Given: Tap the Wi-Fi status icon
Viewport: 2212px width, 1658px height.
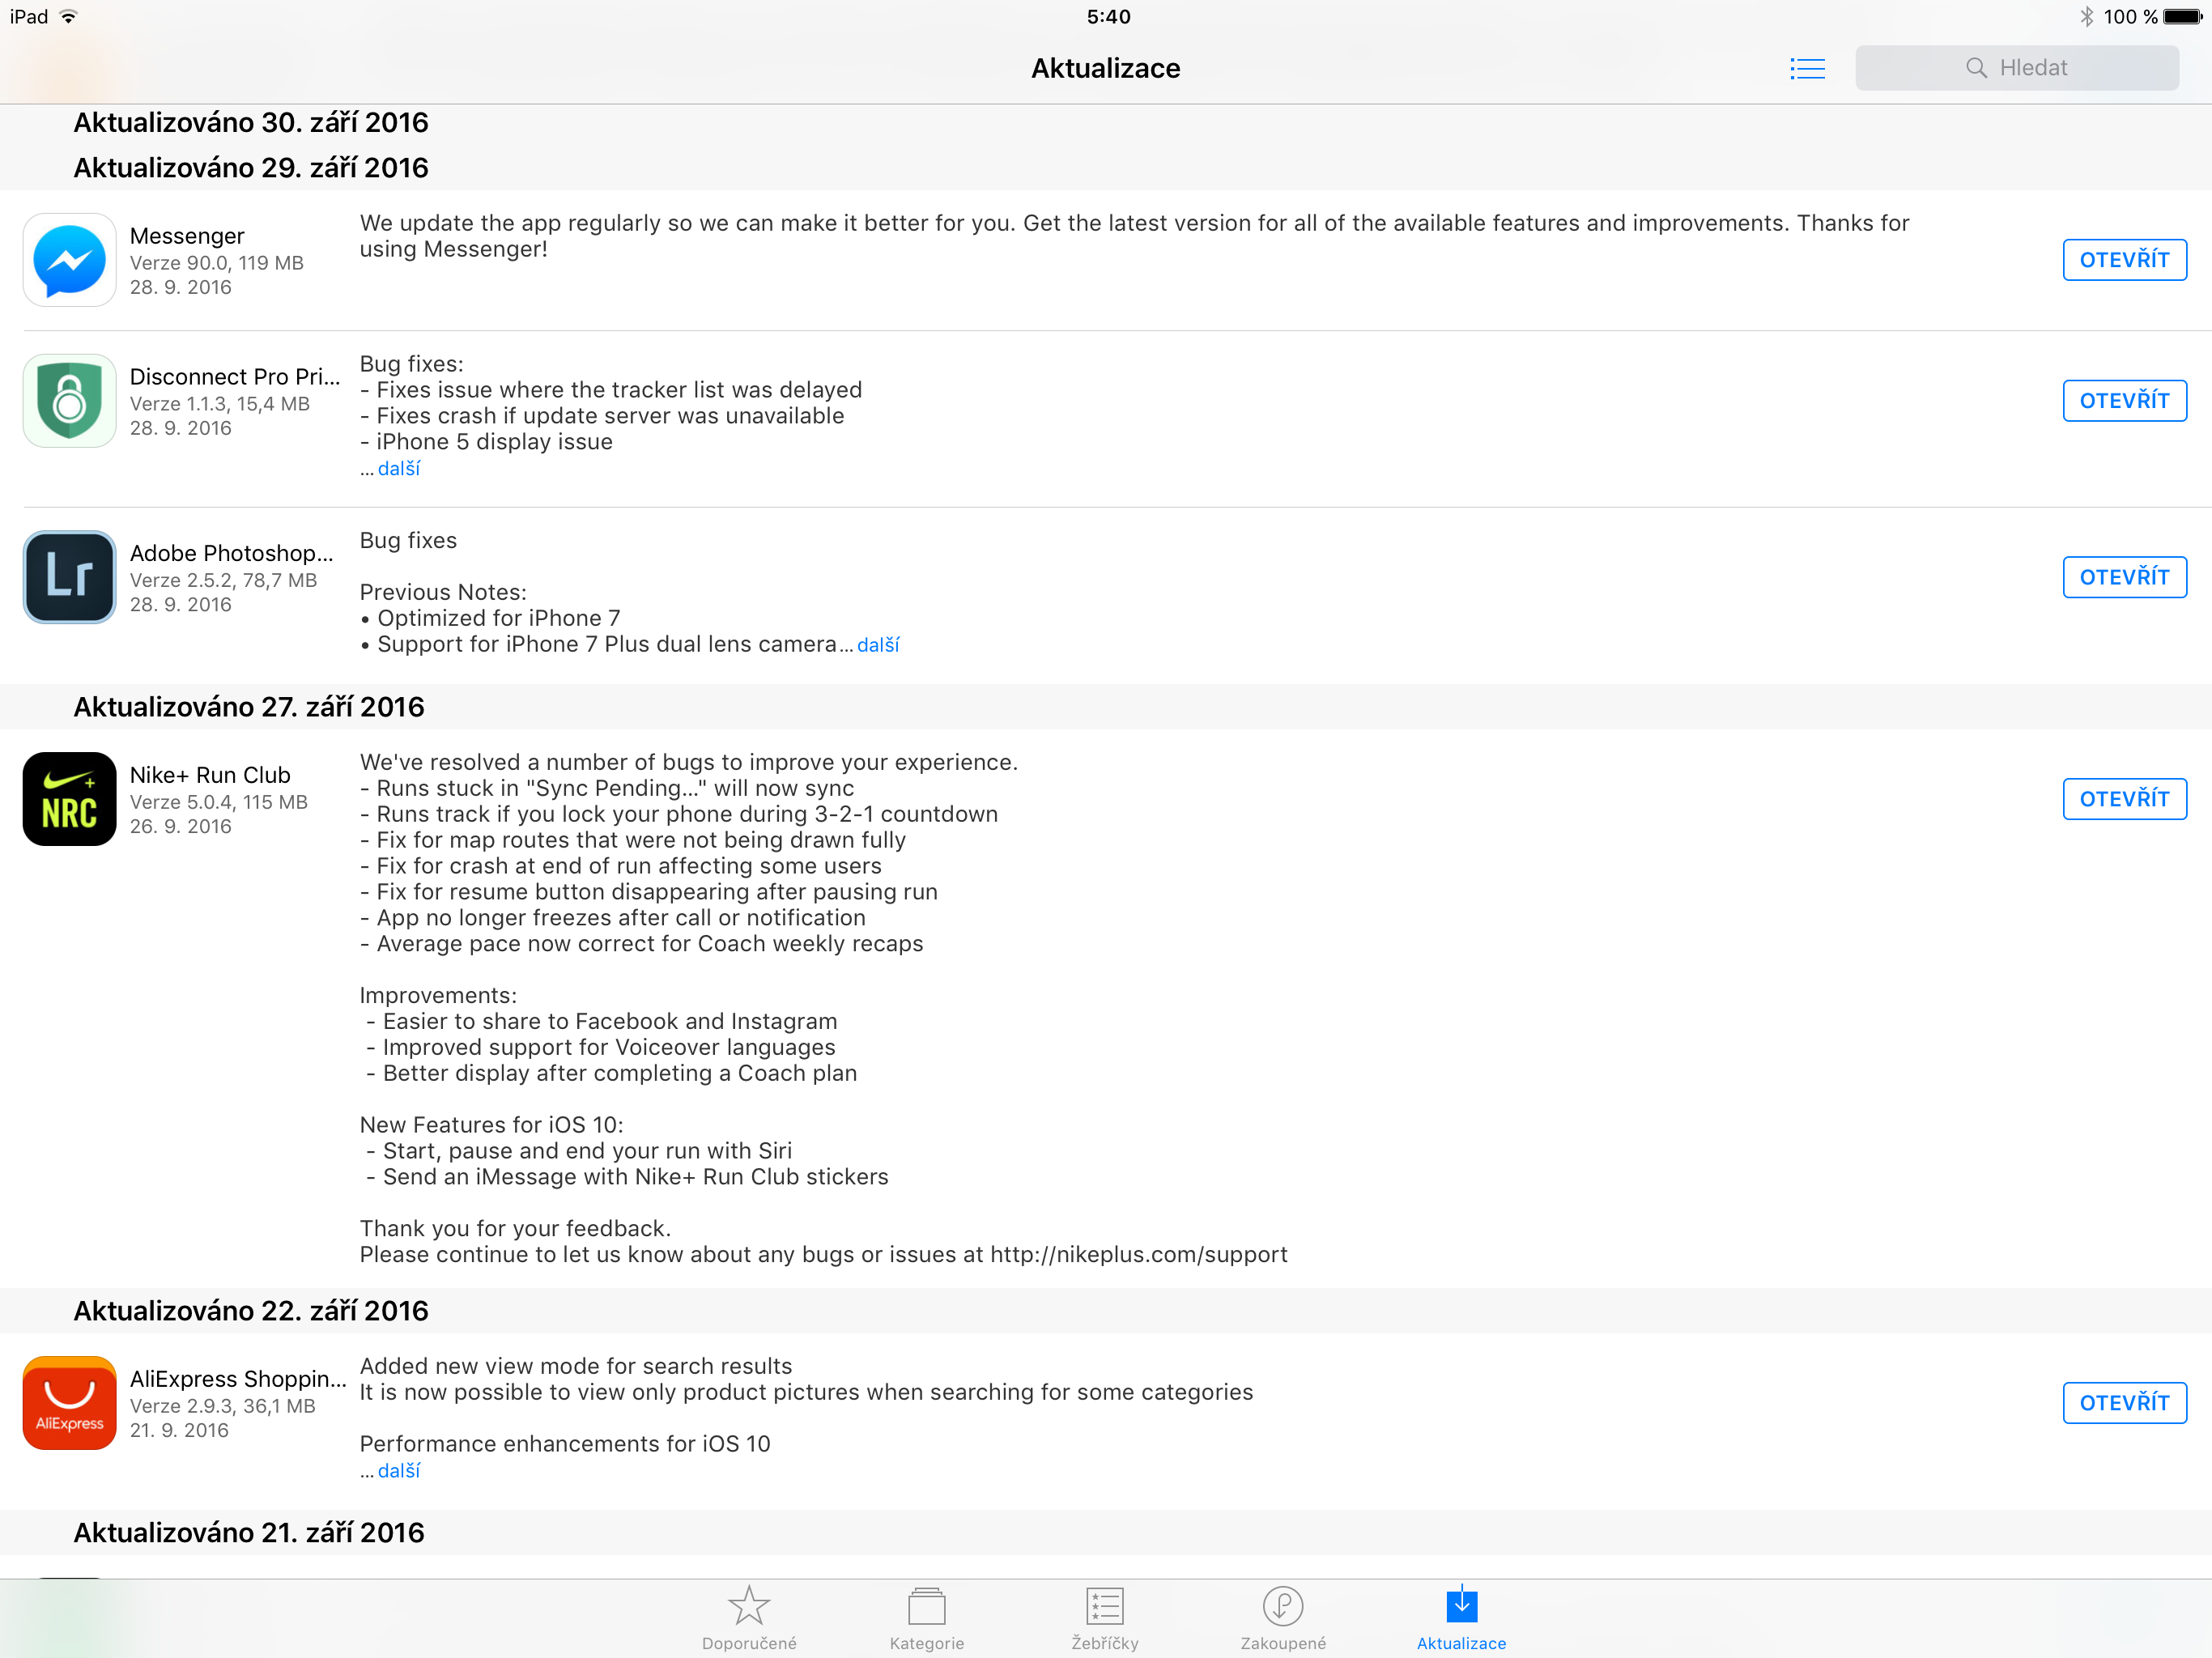Looking at the screenshot, I should (x=68, y=17).
